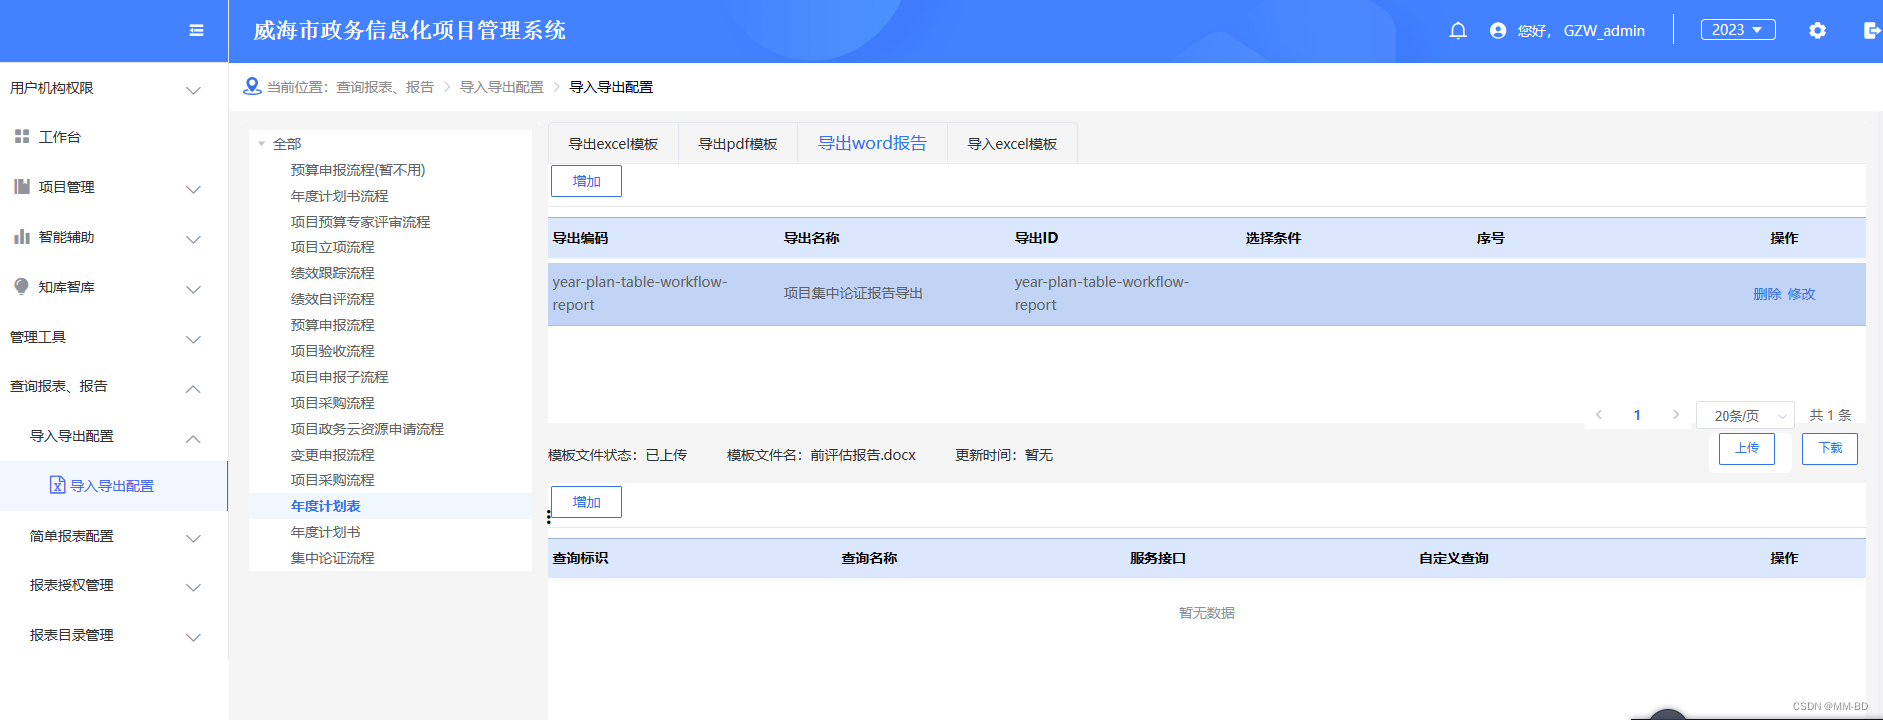Click 增加 above the export table
1883x720 pixels.
pos(586,181)
